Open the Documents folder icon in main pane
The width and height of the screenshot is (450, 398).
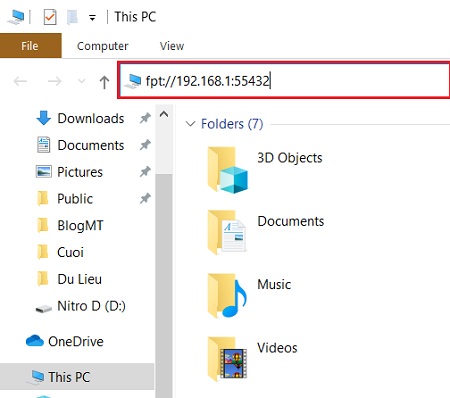coord(227,232)
